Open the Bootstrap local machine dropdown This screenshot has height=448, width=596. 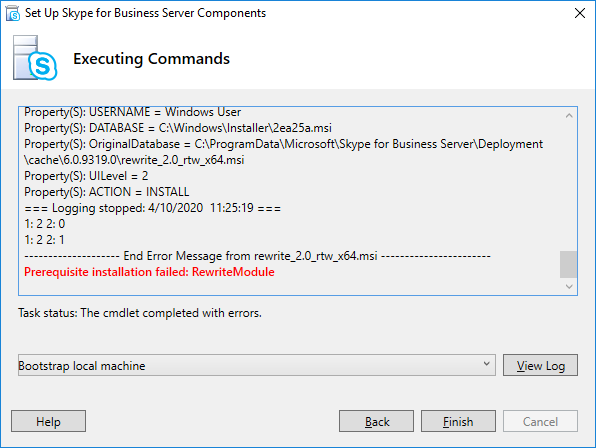[x=257, y=365]
